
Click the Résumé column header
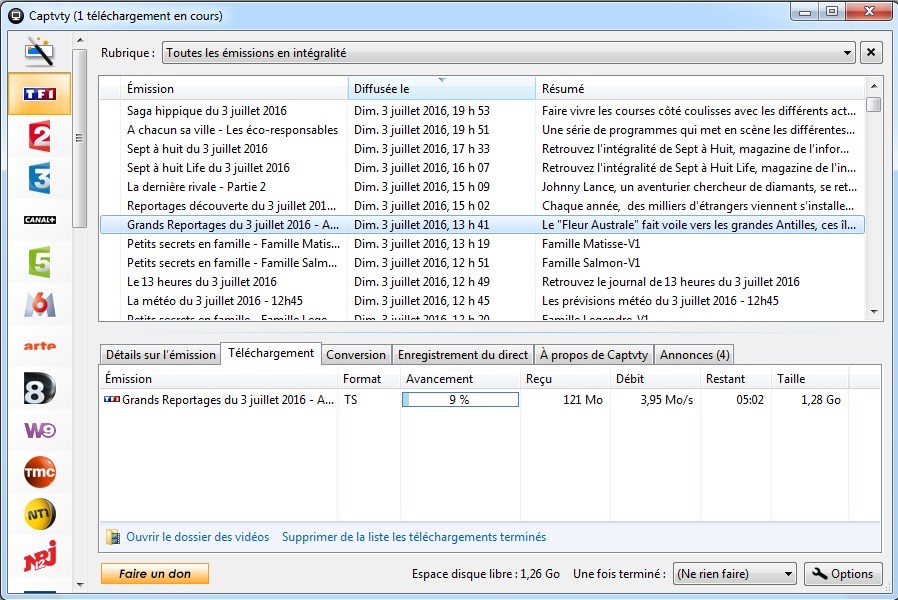tap(700, 89)
